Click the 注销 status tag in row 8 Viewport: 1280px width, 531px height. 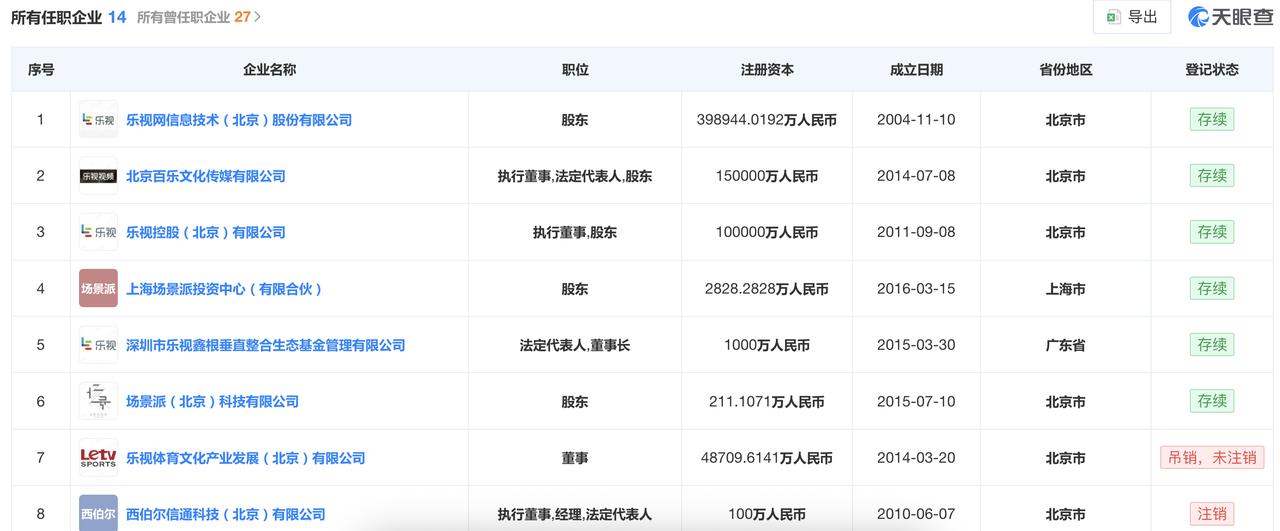(1212, 513)
